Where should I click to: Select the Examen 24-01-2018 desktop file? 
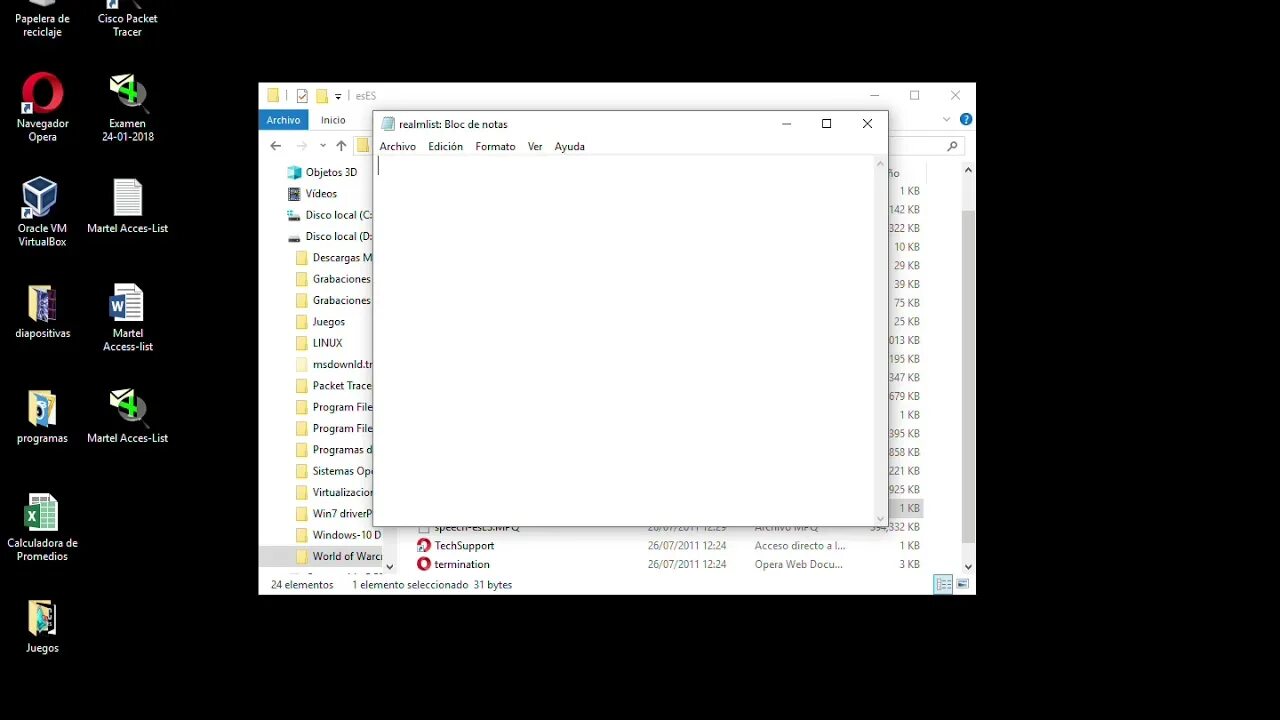(x=127, y=107)
